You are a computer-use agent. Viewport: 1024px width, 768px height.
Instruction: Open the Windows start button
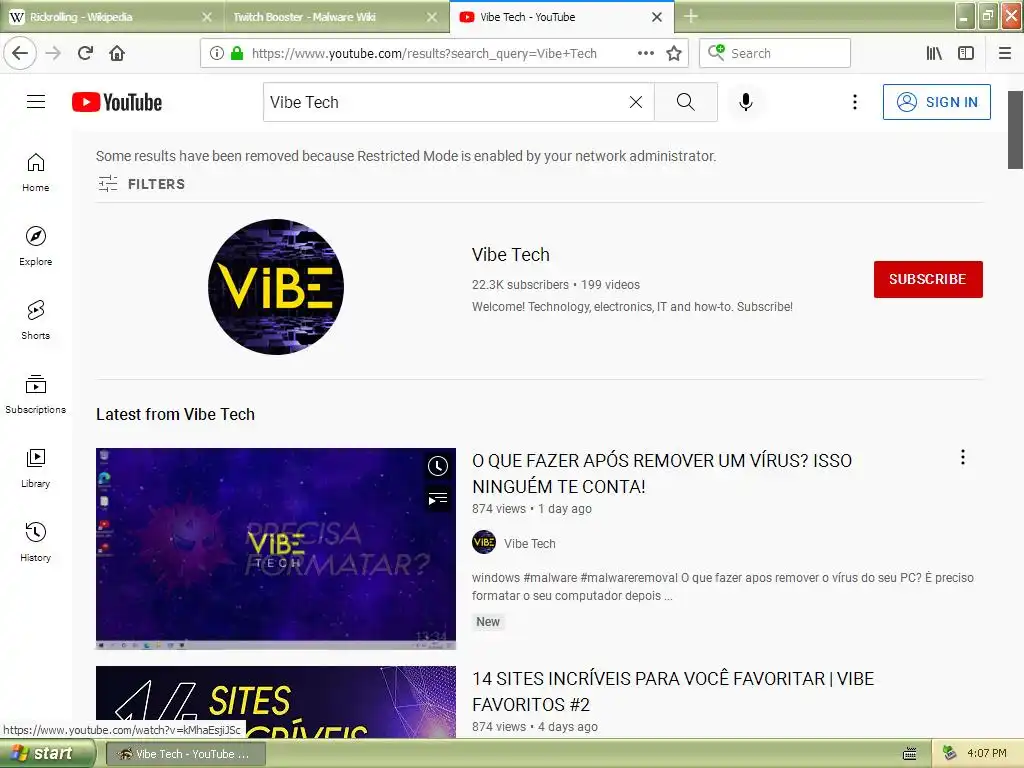47,754
